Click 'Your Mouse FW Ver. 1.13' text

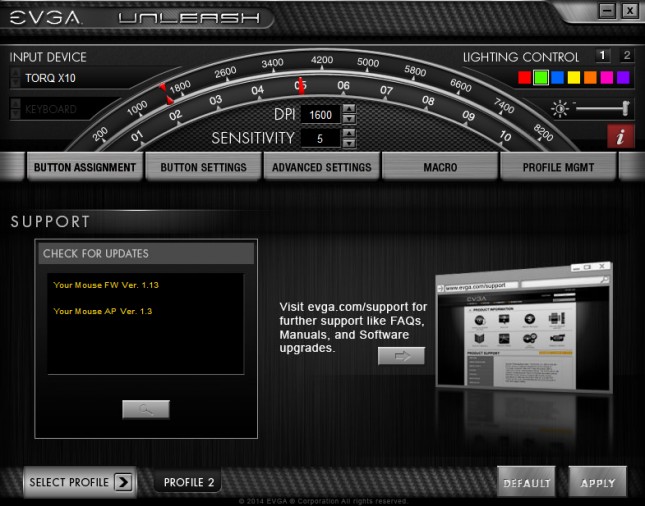coord(106,285)
